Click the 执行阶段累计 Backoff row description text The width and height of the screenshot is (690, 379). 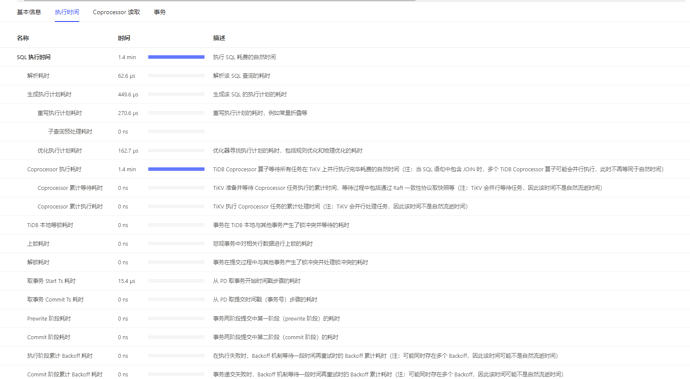(x=385, y=356)
